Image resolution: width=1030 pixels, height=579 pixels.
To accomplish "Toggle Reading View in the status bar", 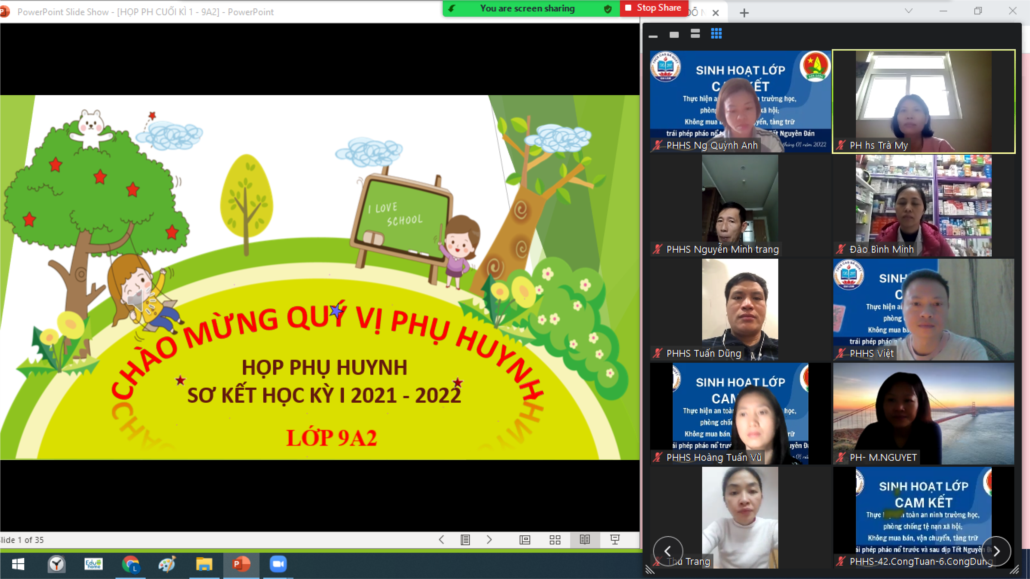I will [x=585, y=540].
